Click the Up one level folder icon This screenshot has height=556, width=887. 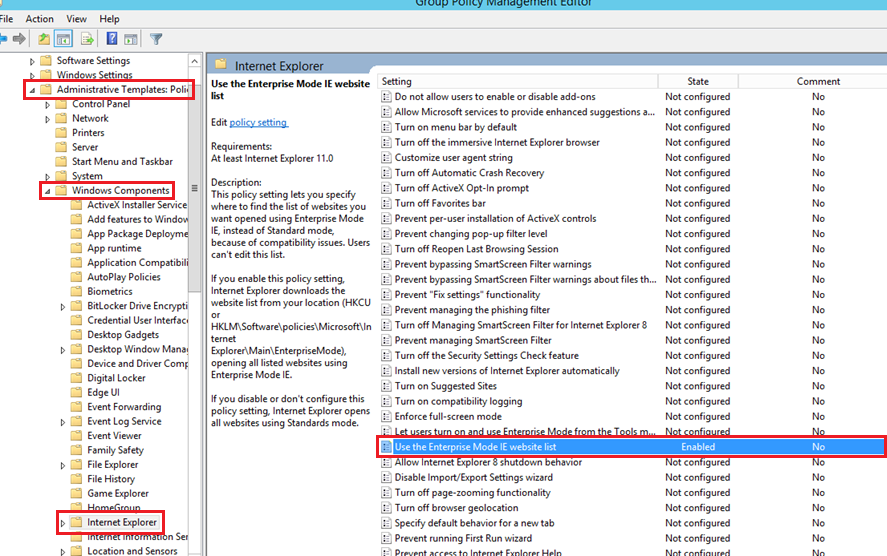tap(44, 39)
